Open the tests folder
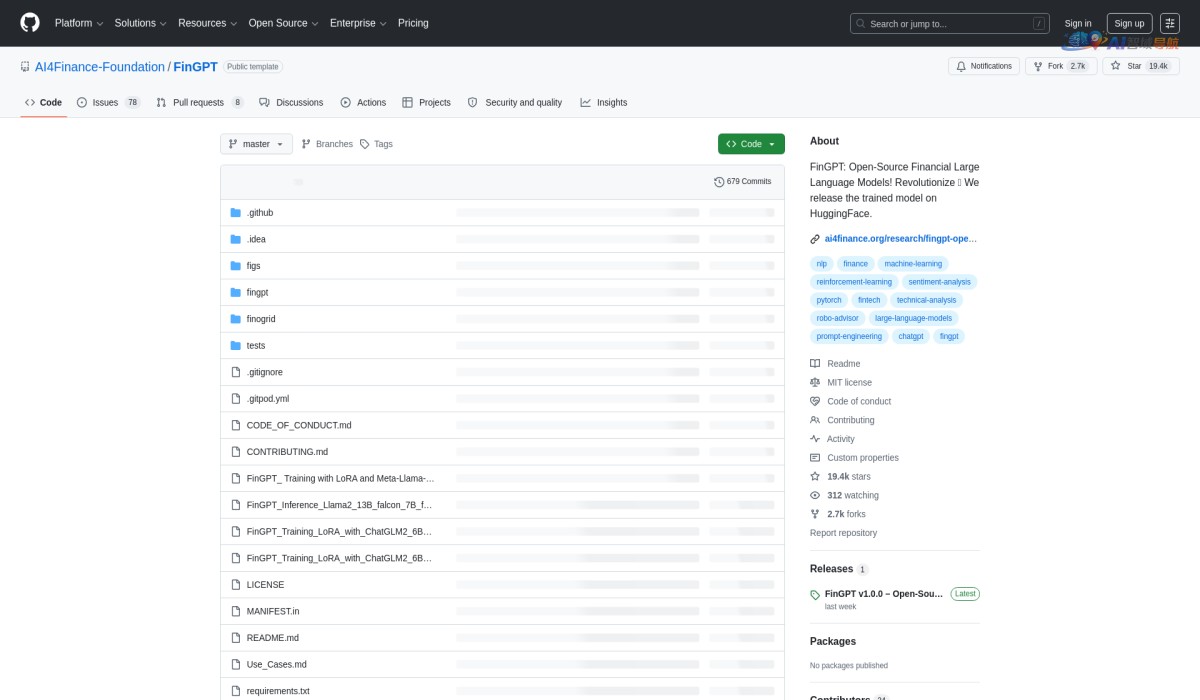The width and height of the screenshot is (1200, 700). [x=256, y=345]
